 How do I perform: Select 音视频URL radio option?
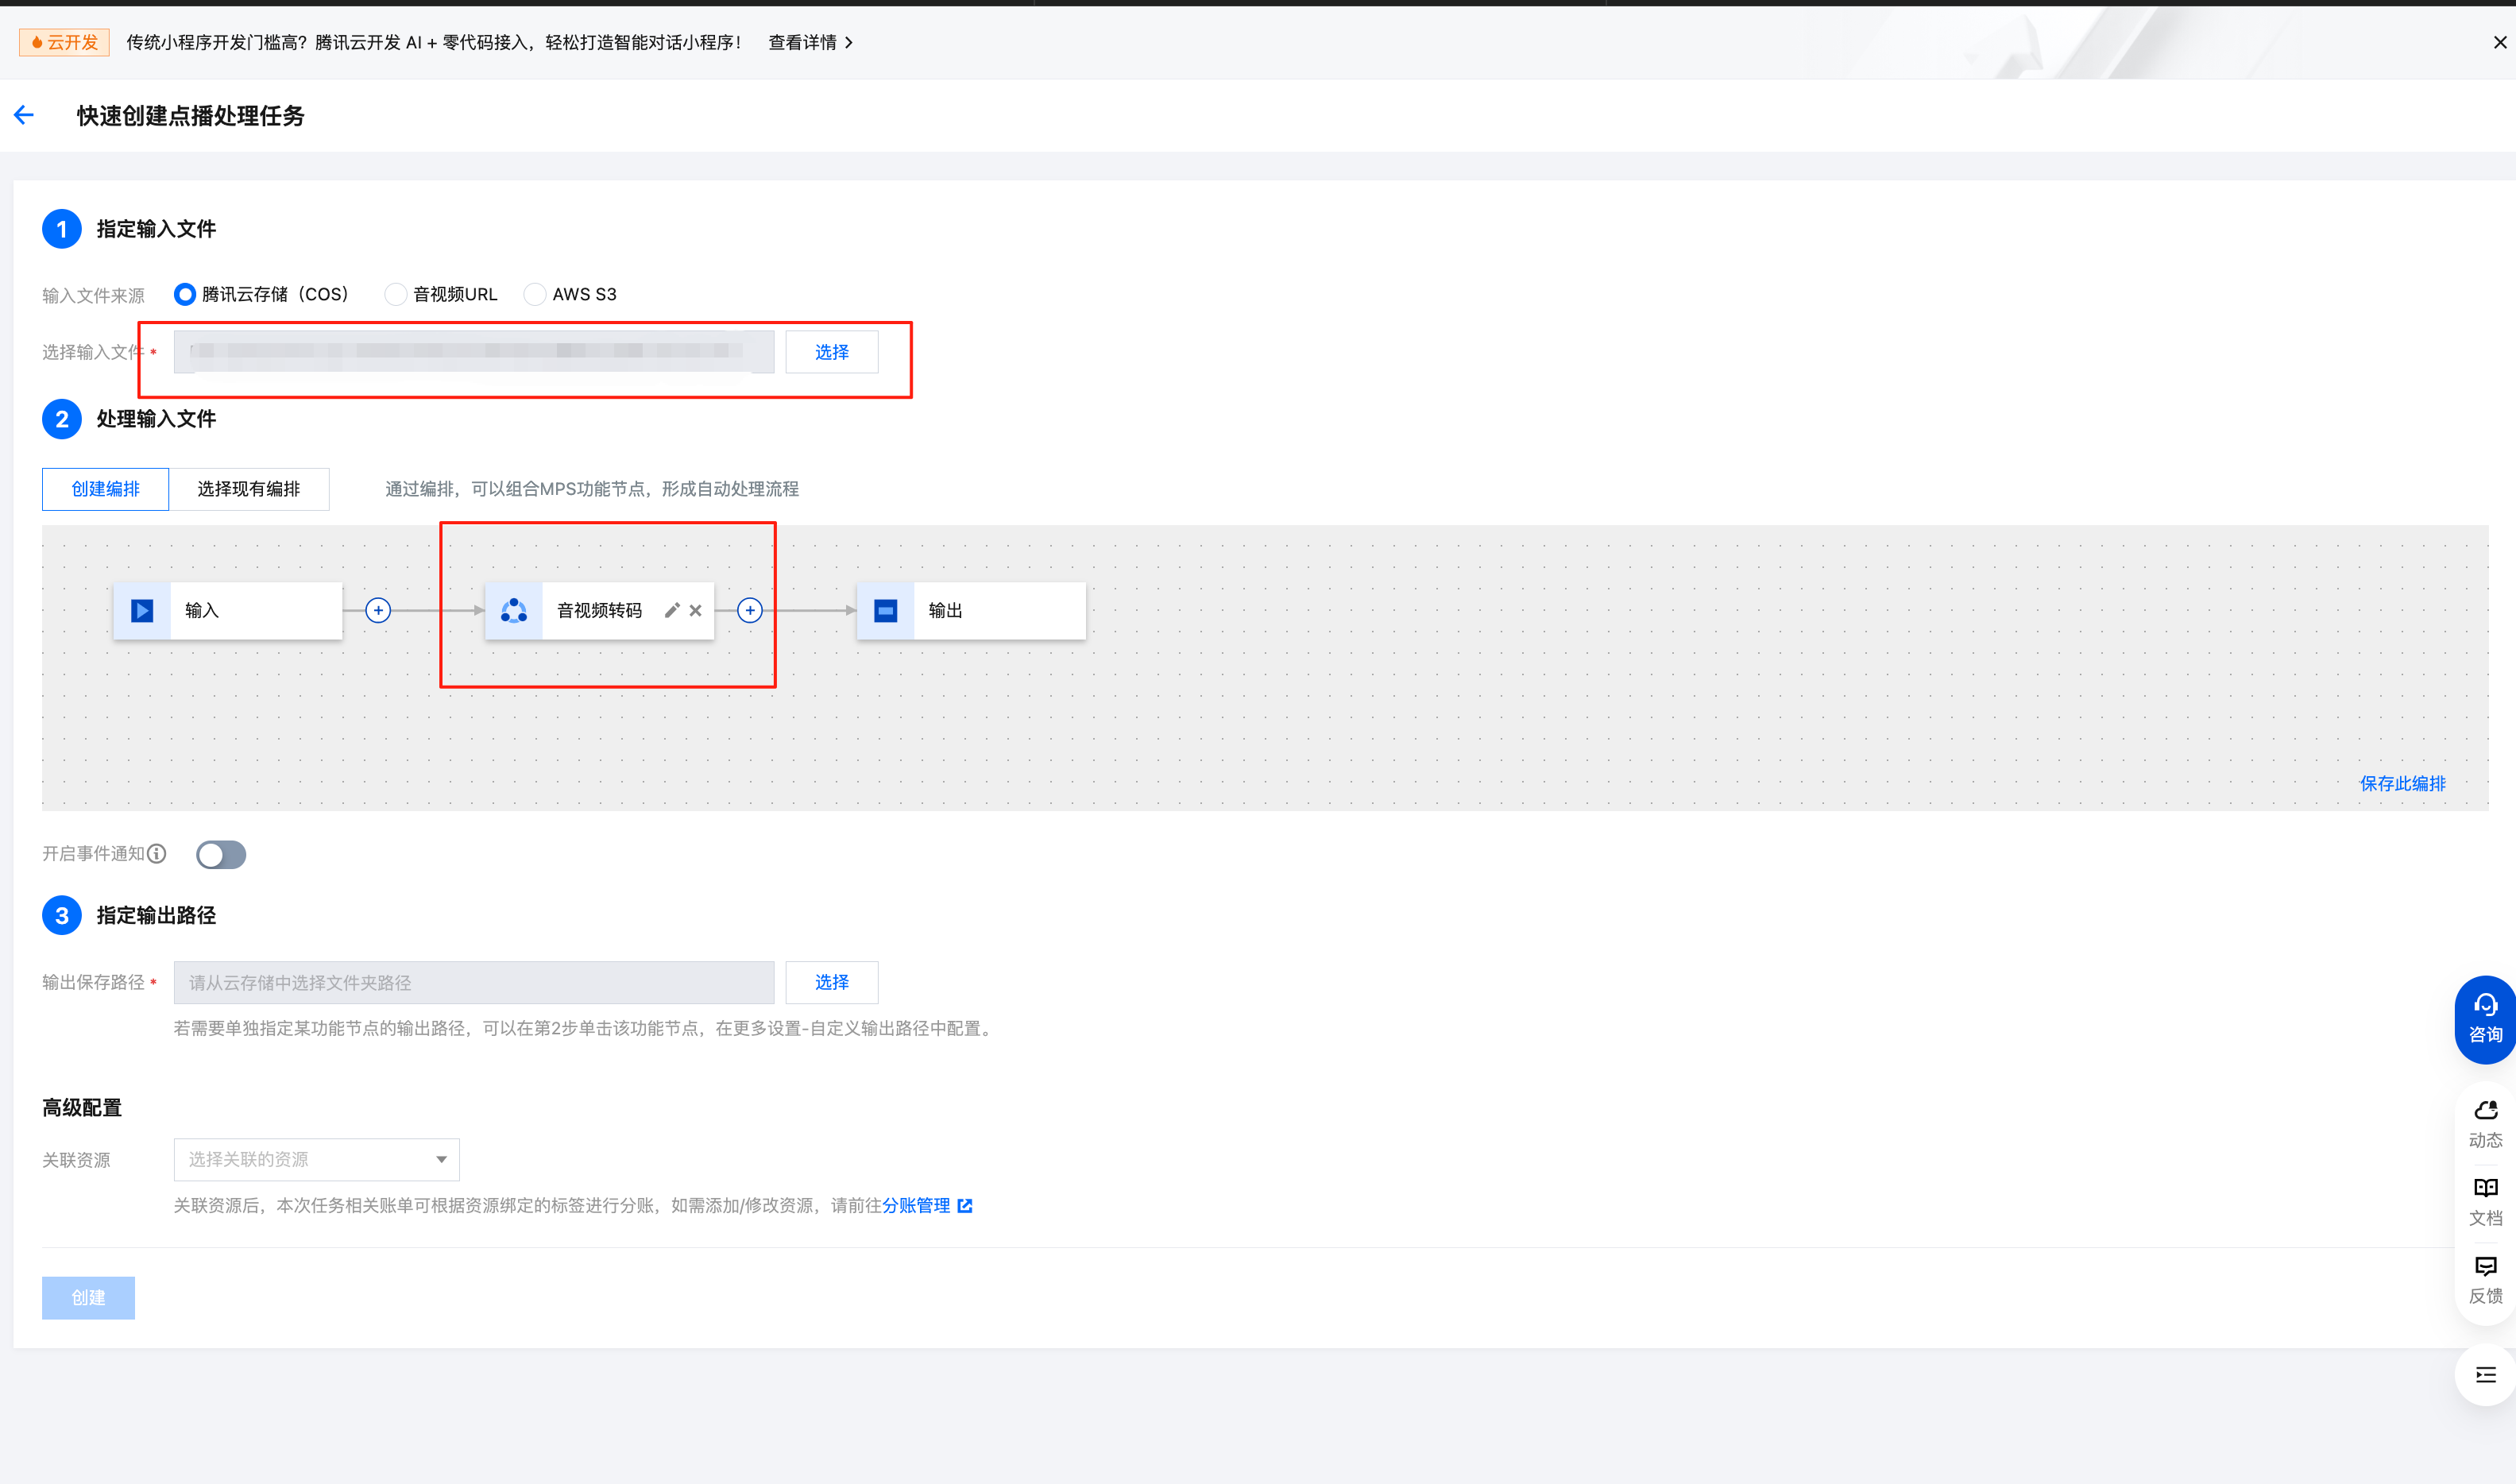pos(396,294)
